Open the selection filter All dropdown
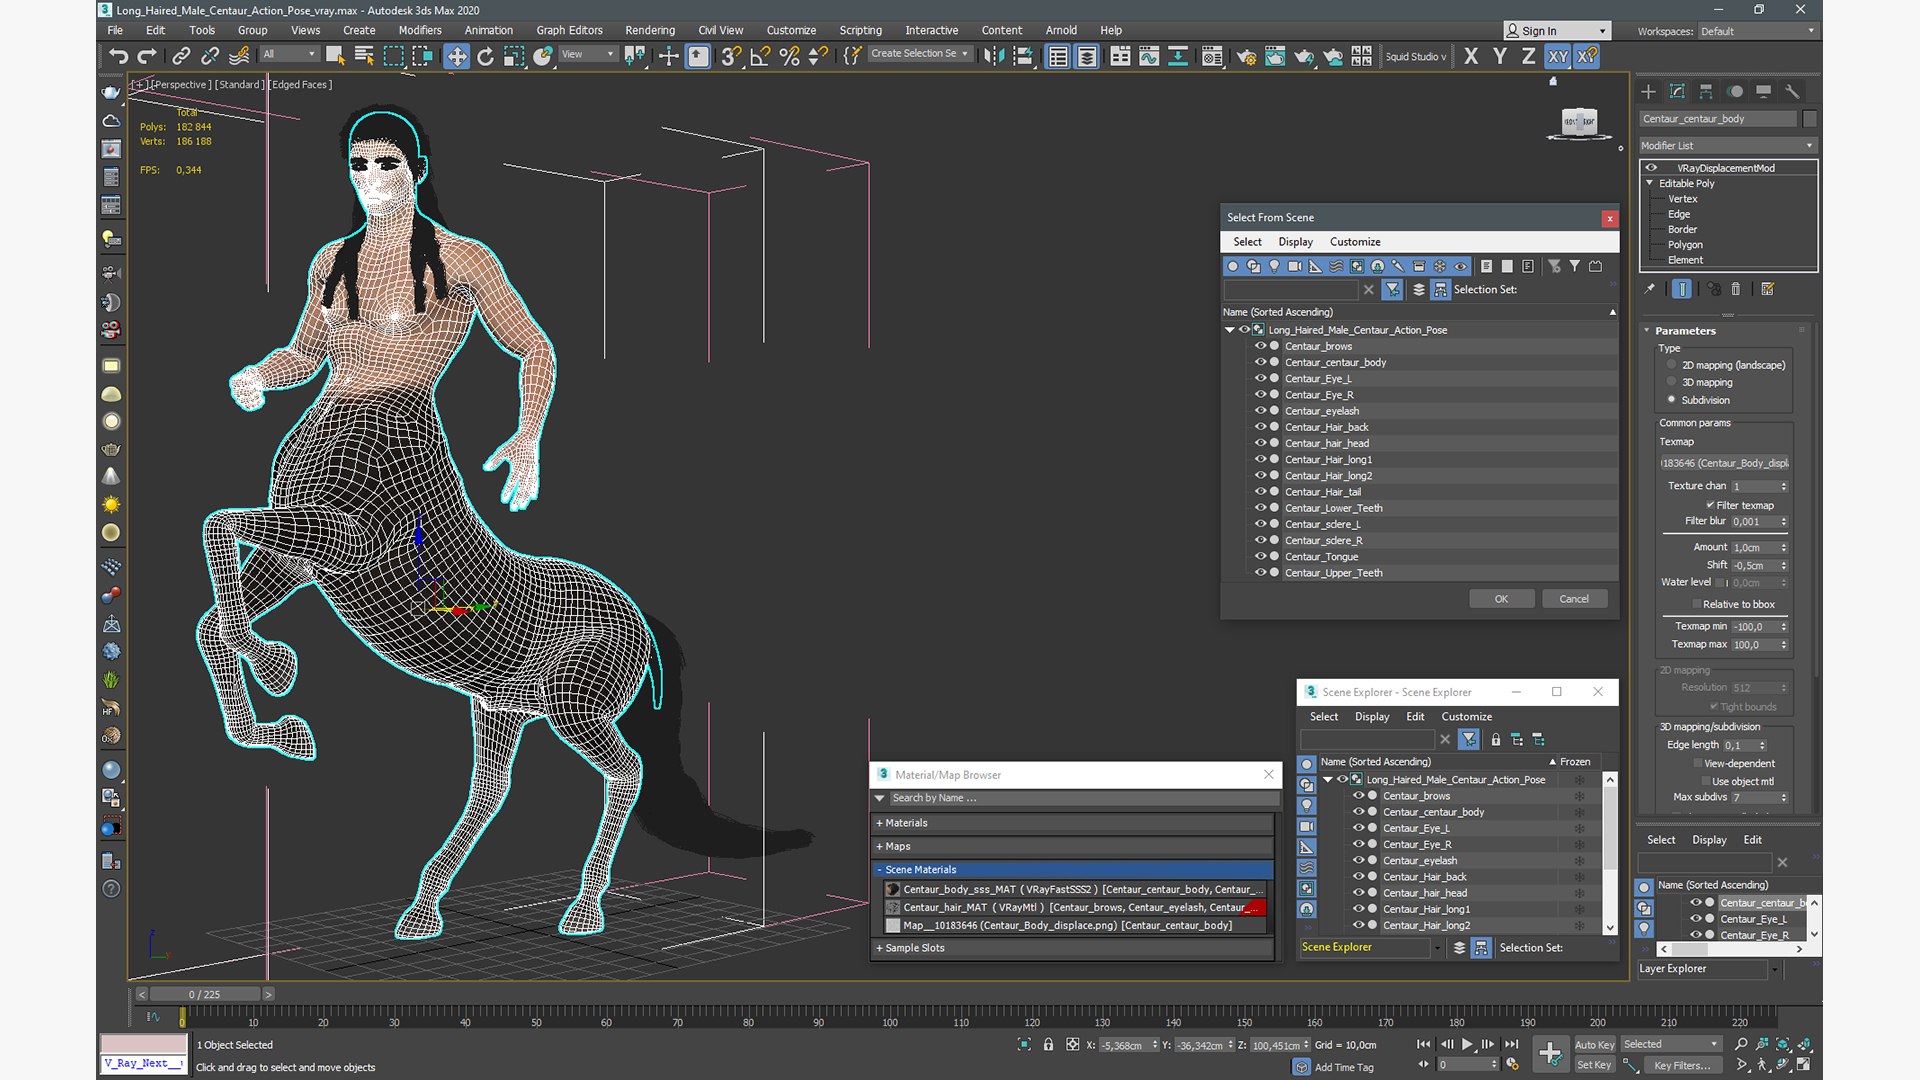Screen dimensions: 1920x1080 289,54
